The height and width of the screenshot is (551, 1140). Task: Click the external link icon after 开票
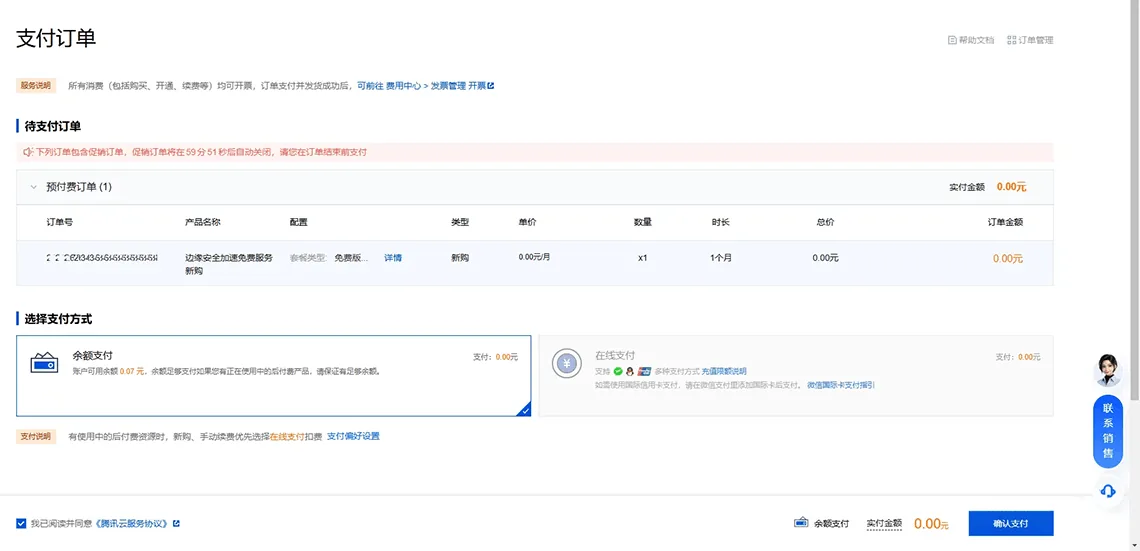click(x=491, y=86)
